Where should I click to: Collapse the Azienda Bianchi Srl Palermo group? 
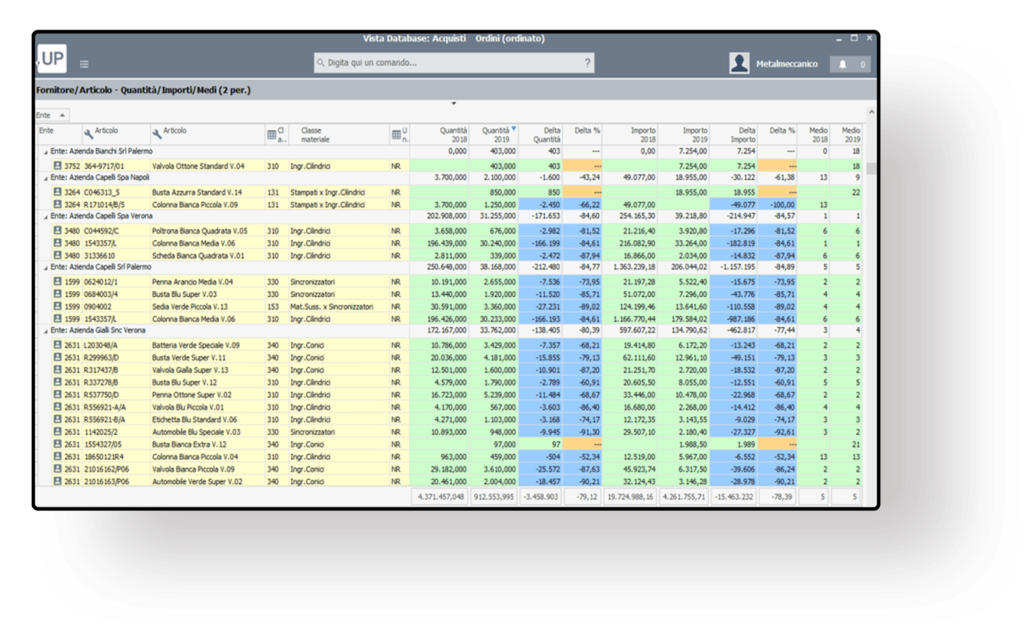(43, 152)
